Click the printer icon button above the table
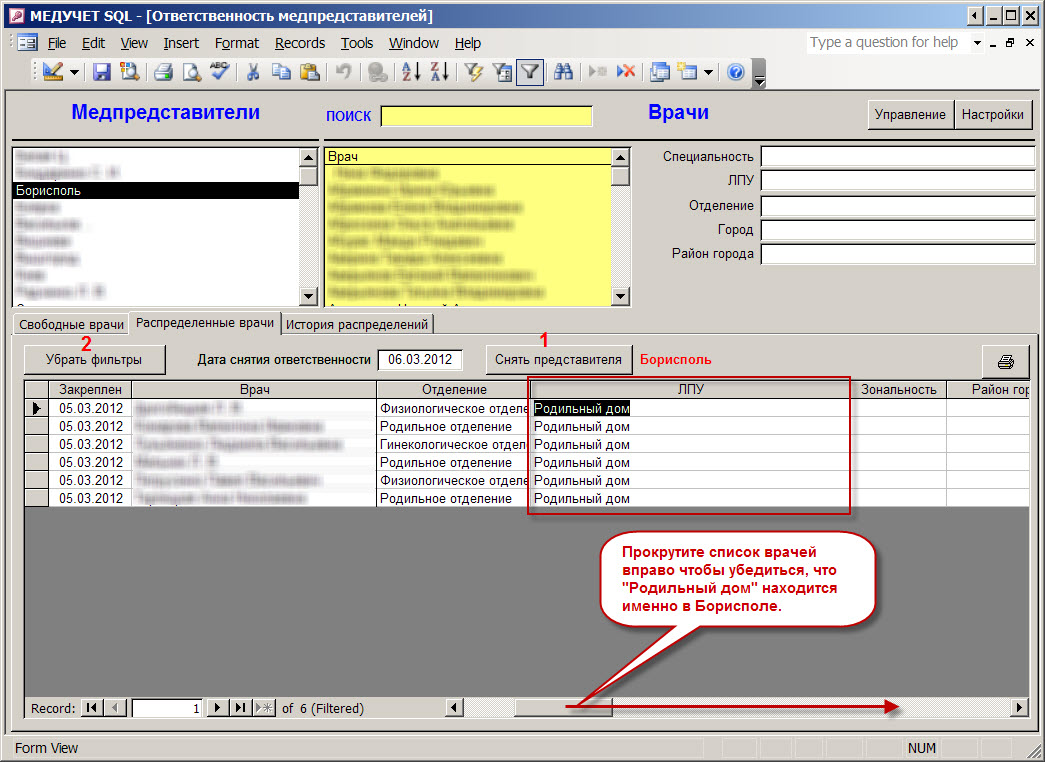 coord(1006,362)
